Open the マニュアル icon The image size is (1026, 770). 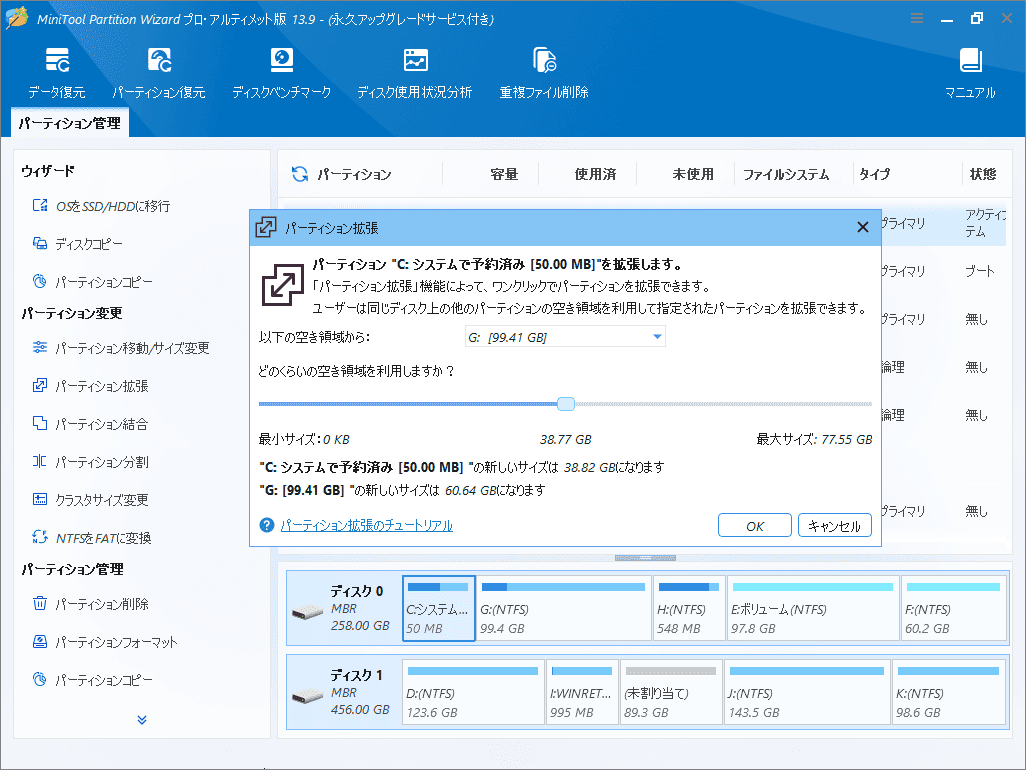[970, 72]
